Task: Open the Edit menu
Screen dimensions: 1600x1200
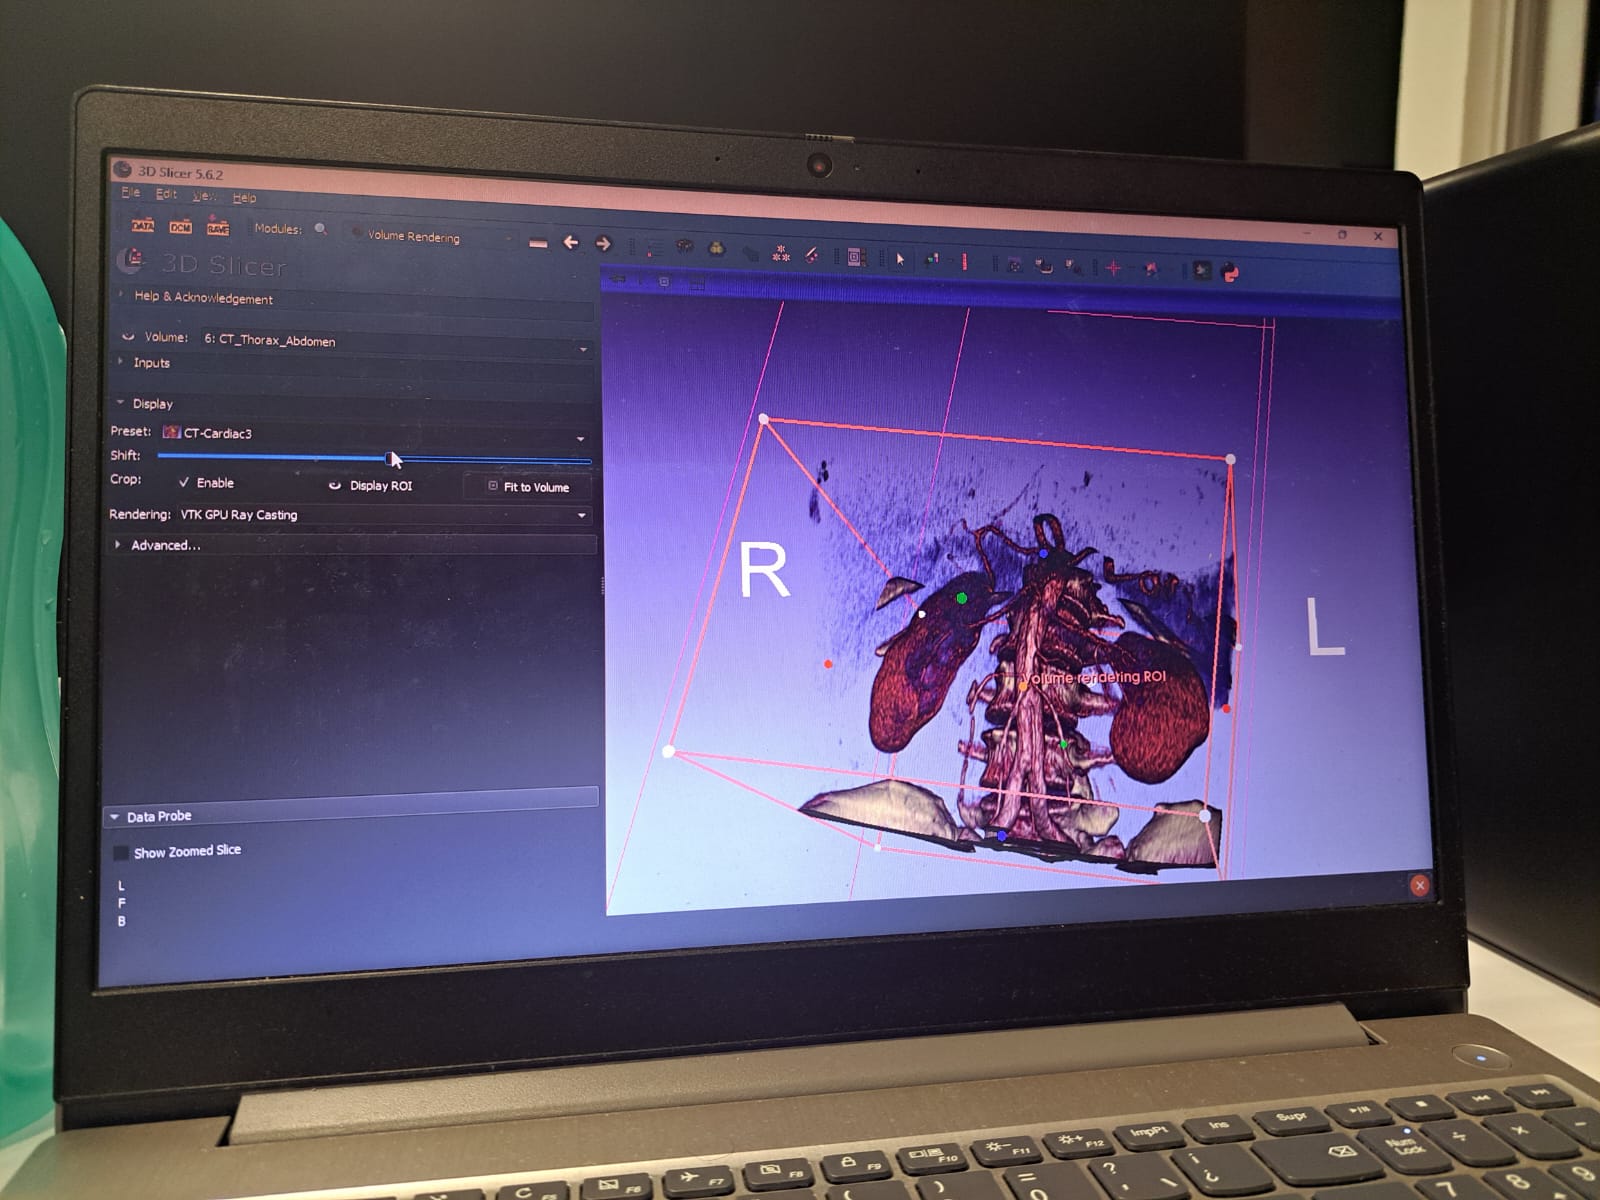Action: coord(166,194)
